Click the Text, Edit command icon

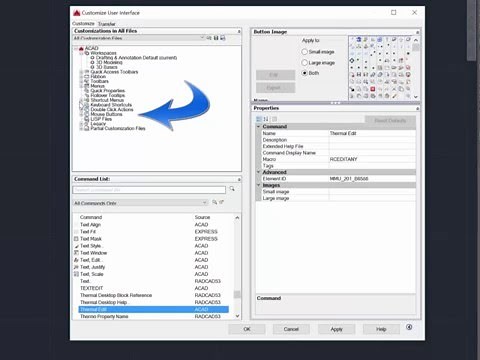(x=76, y=260)
